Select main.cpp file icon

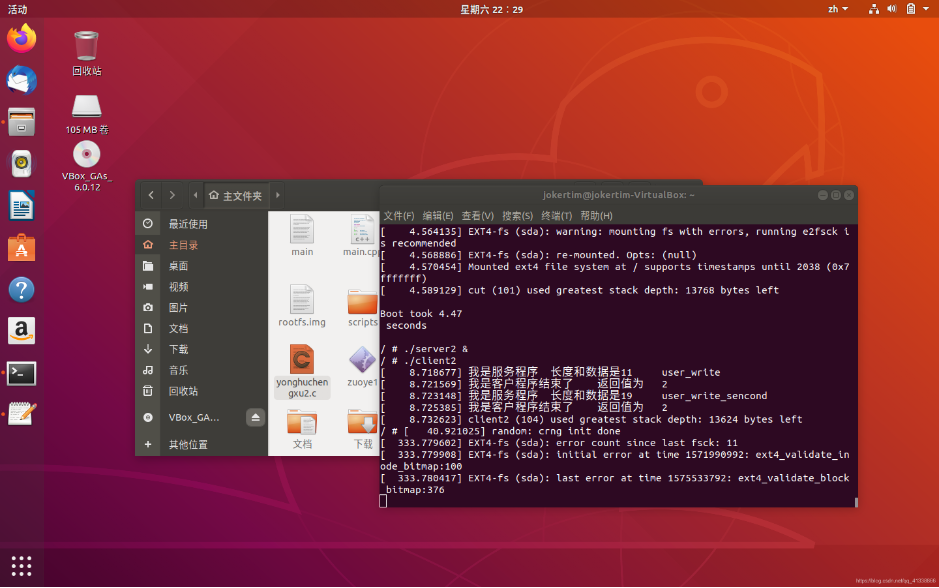pos(362,235)
